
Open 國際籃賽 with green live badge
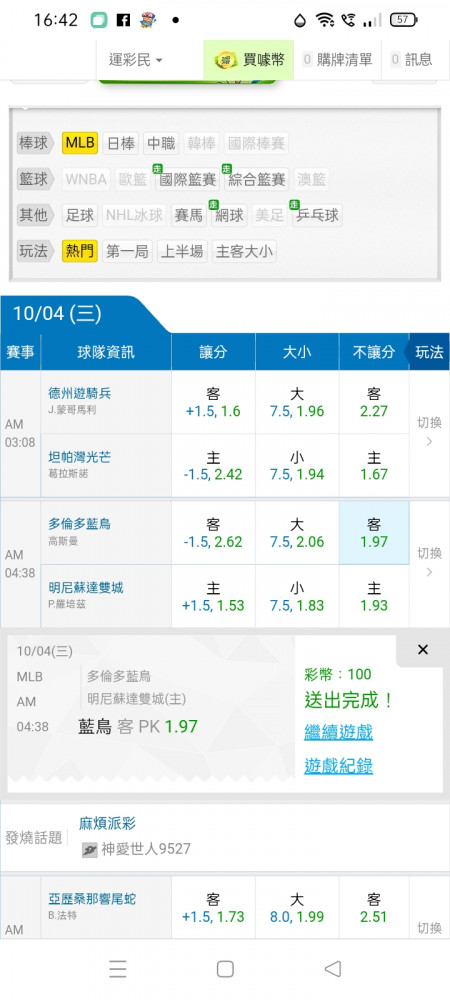pyautogui.click(x=187, y=179)
